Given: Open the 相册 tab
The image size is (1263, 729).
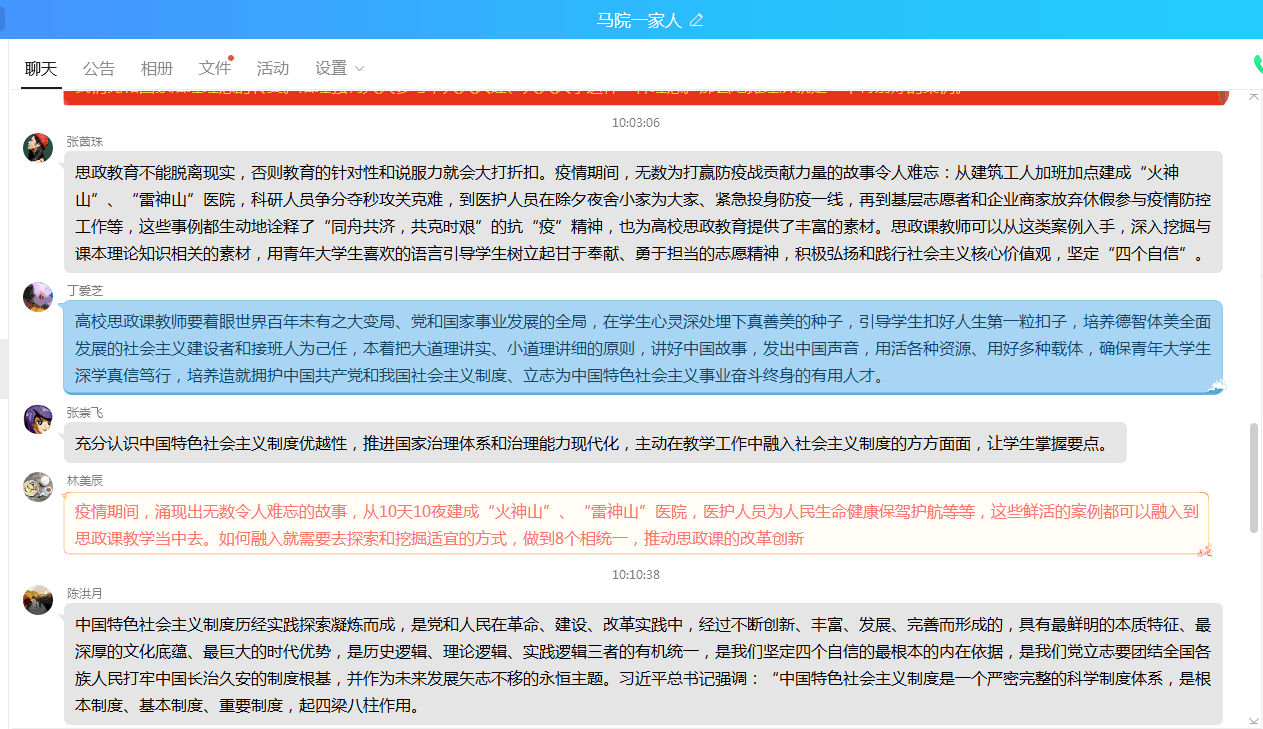Looking at the screenshot, I should (x=156, y=68).
